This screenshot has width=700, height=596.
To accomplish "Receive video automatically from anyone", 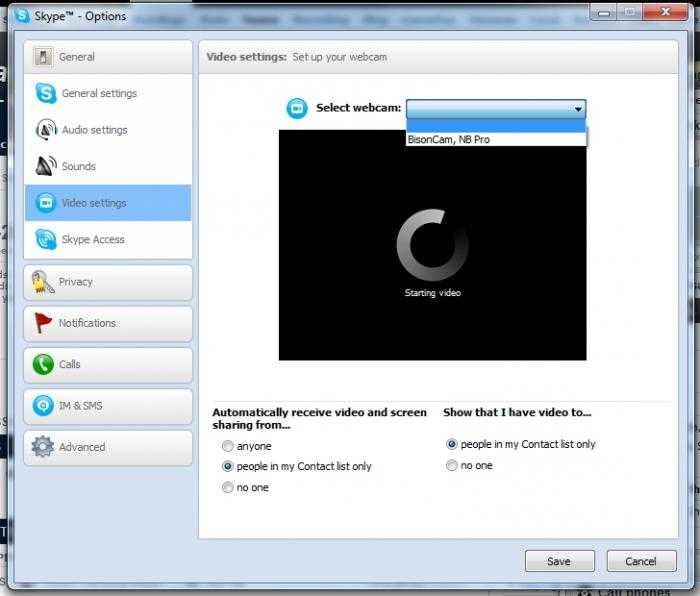I will click(247, 446).
